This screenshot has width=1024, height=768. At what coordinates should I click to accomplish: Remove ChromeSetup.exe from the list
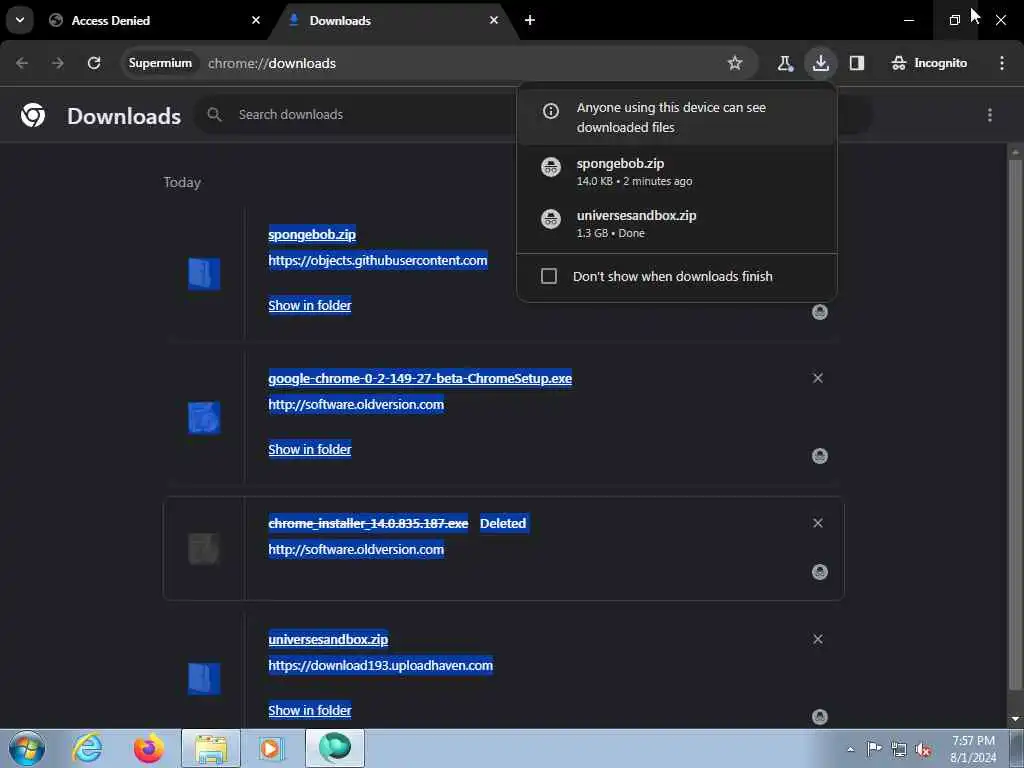(818, 378)
